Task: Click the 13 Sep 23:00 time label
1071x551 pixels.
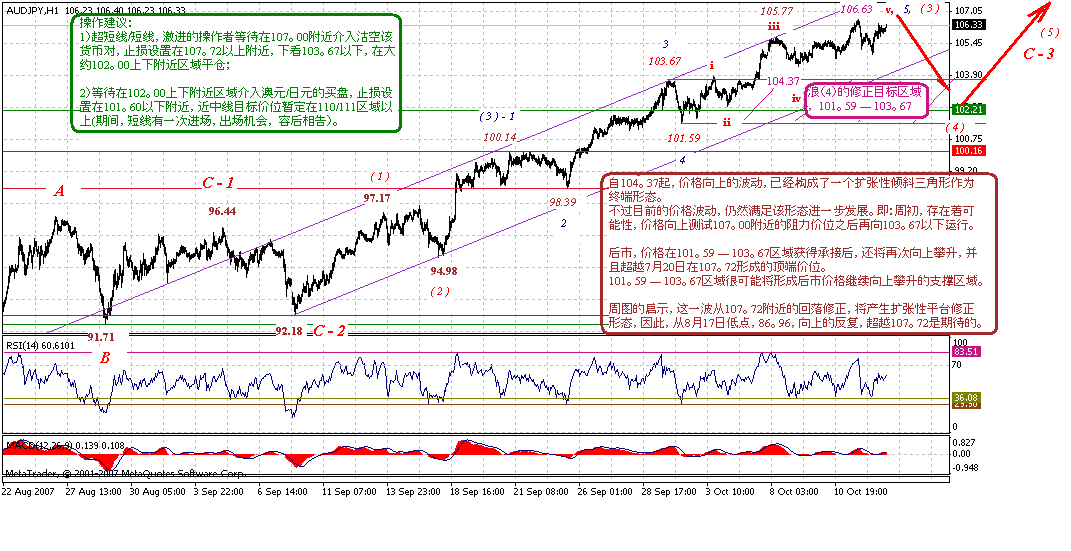Action: [414, 491]
